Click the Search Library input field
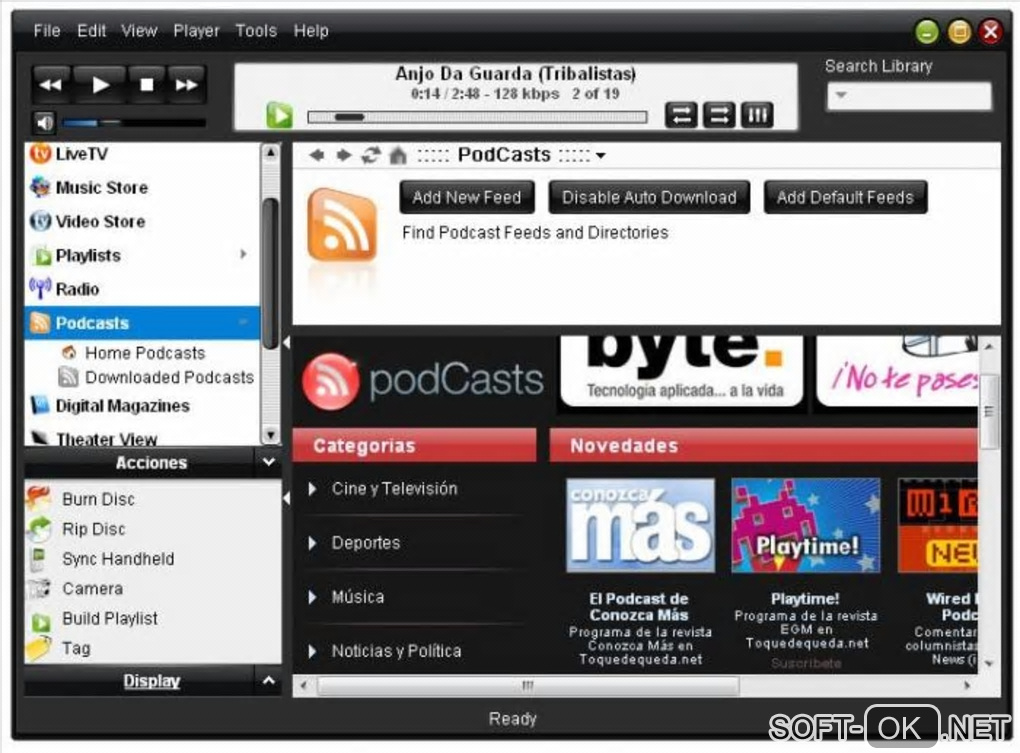Viewport: 1020px width, 753px height. coord(909,96)
